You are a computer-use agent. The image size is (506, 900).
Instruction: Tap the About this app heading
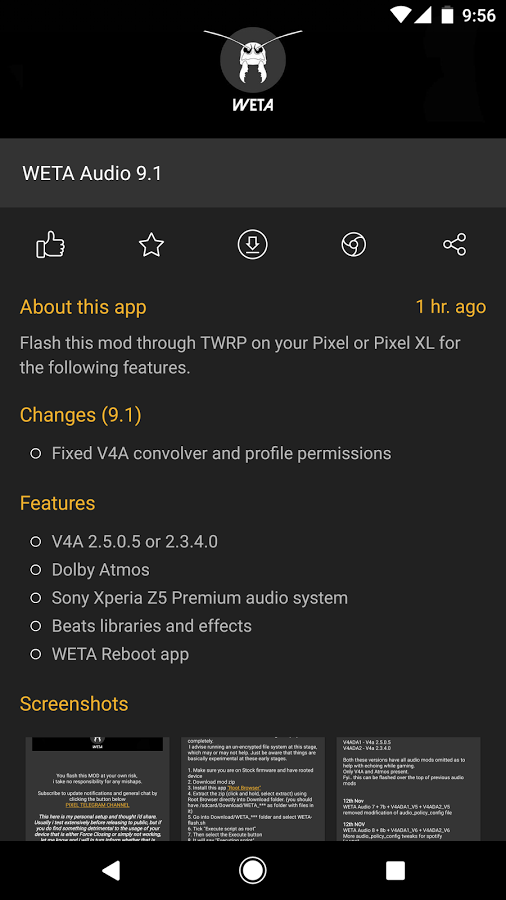(x=83, y=307)
